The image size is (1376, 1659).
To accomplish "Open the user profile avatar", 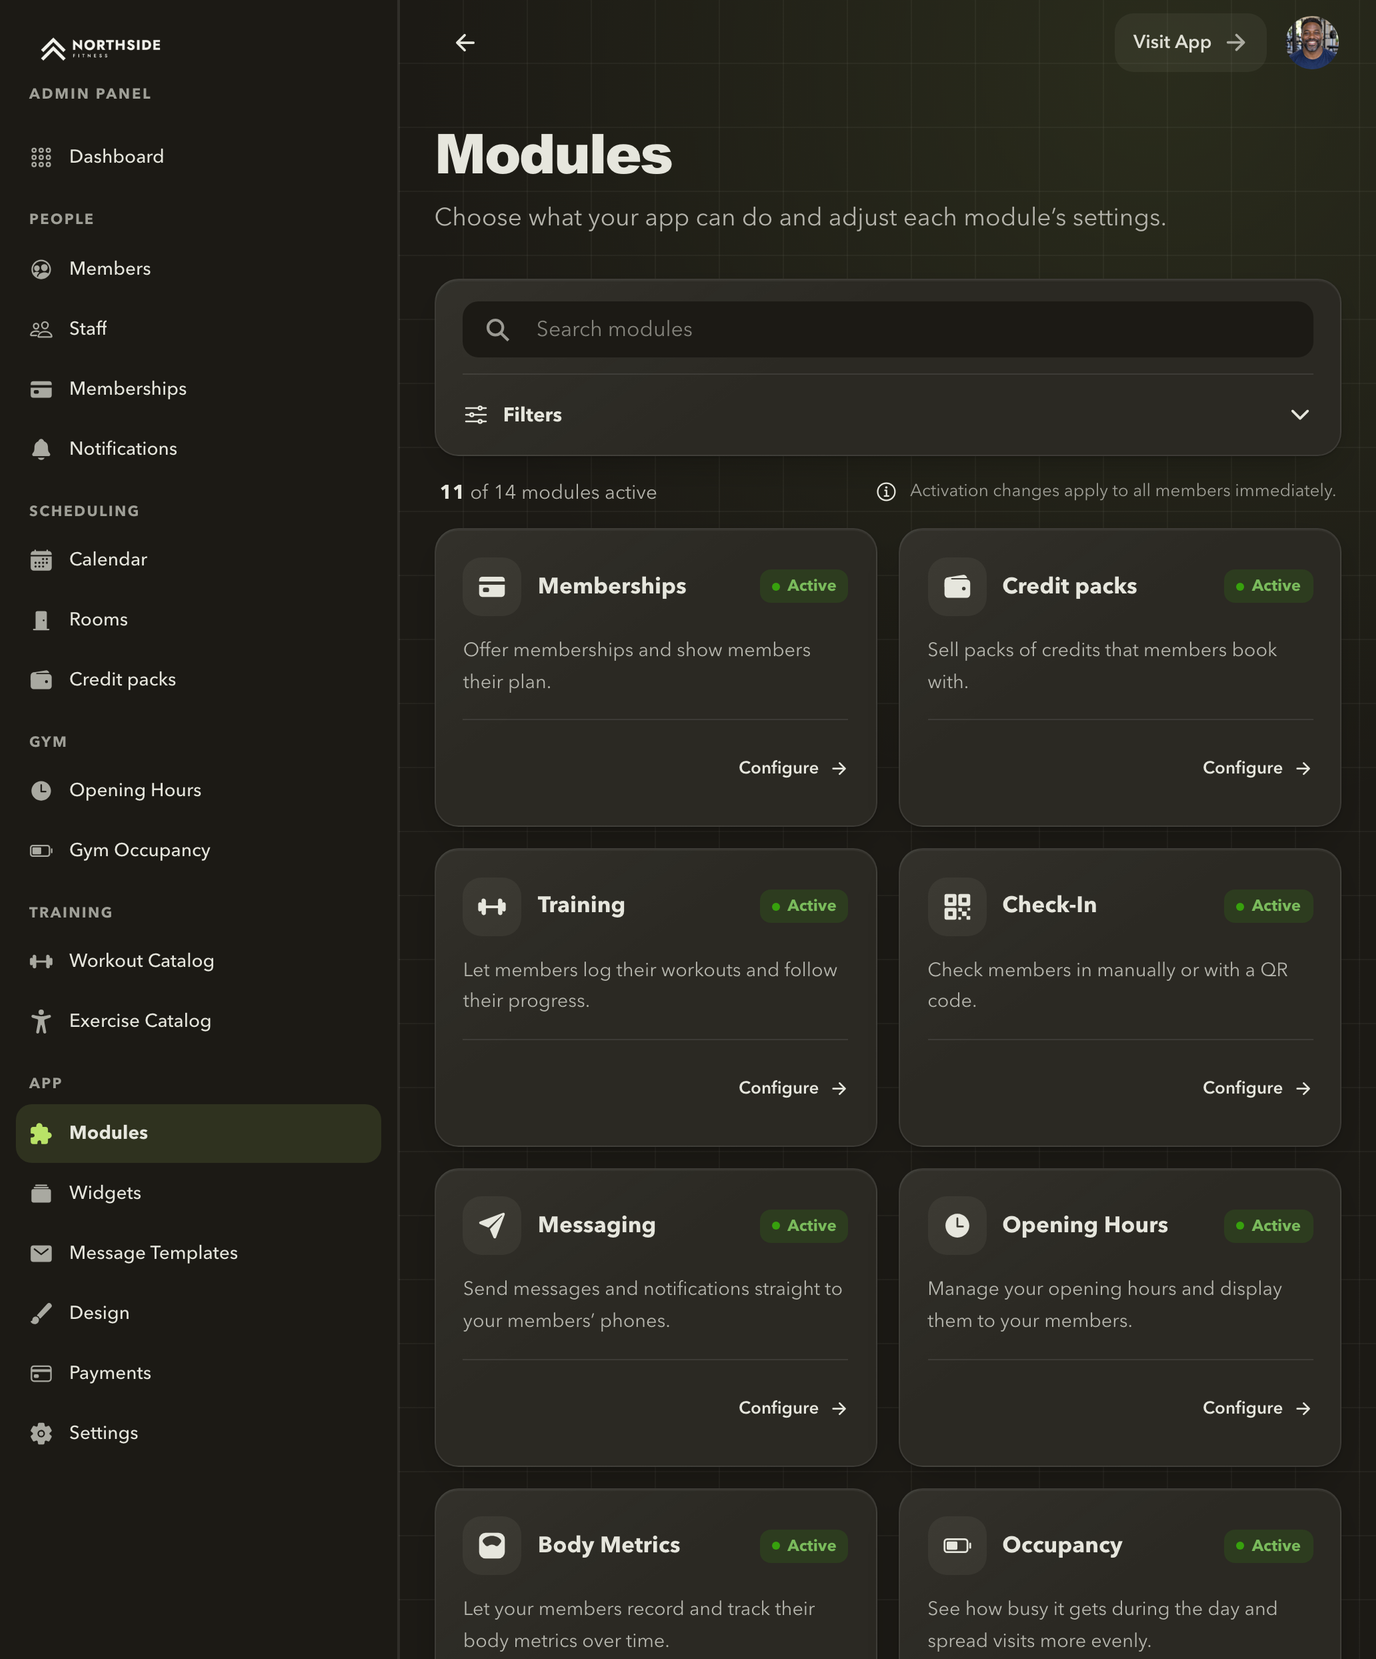I will coord(1312,42).
